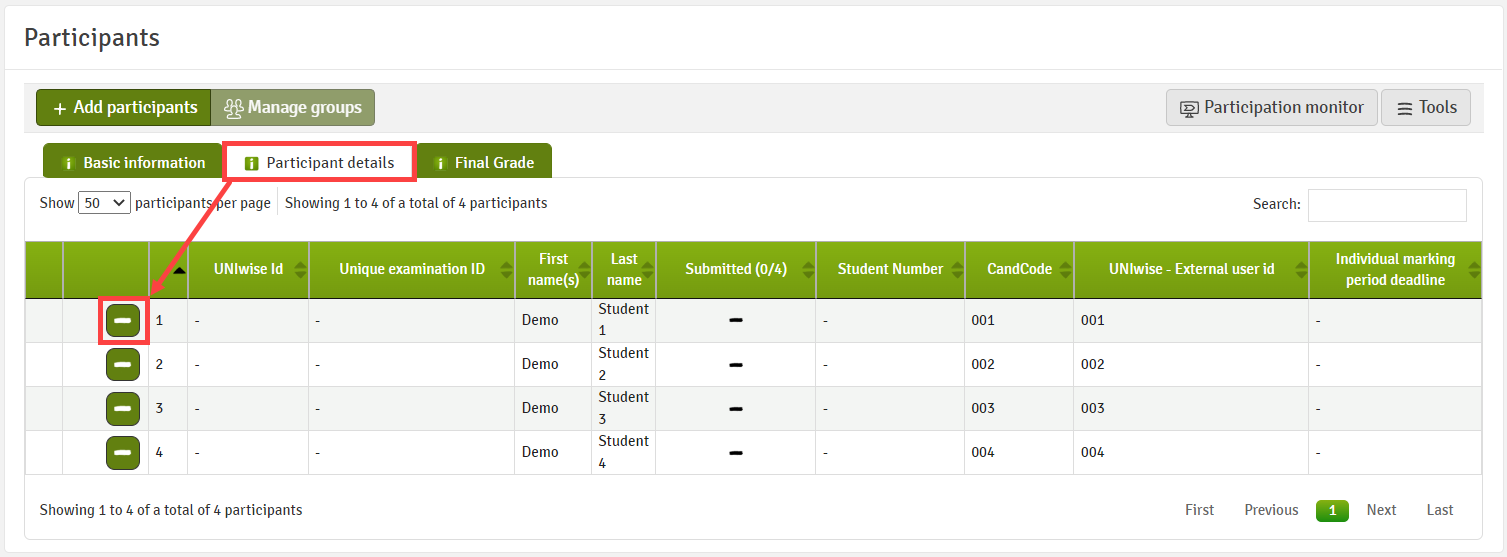The height and width of the screenshot is (557, 1507).
Task: Go to the First page
Action: [x=1199, y=510]
